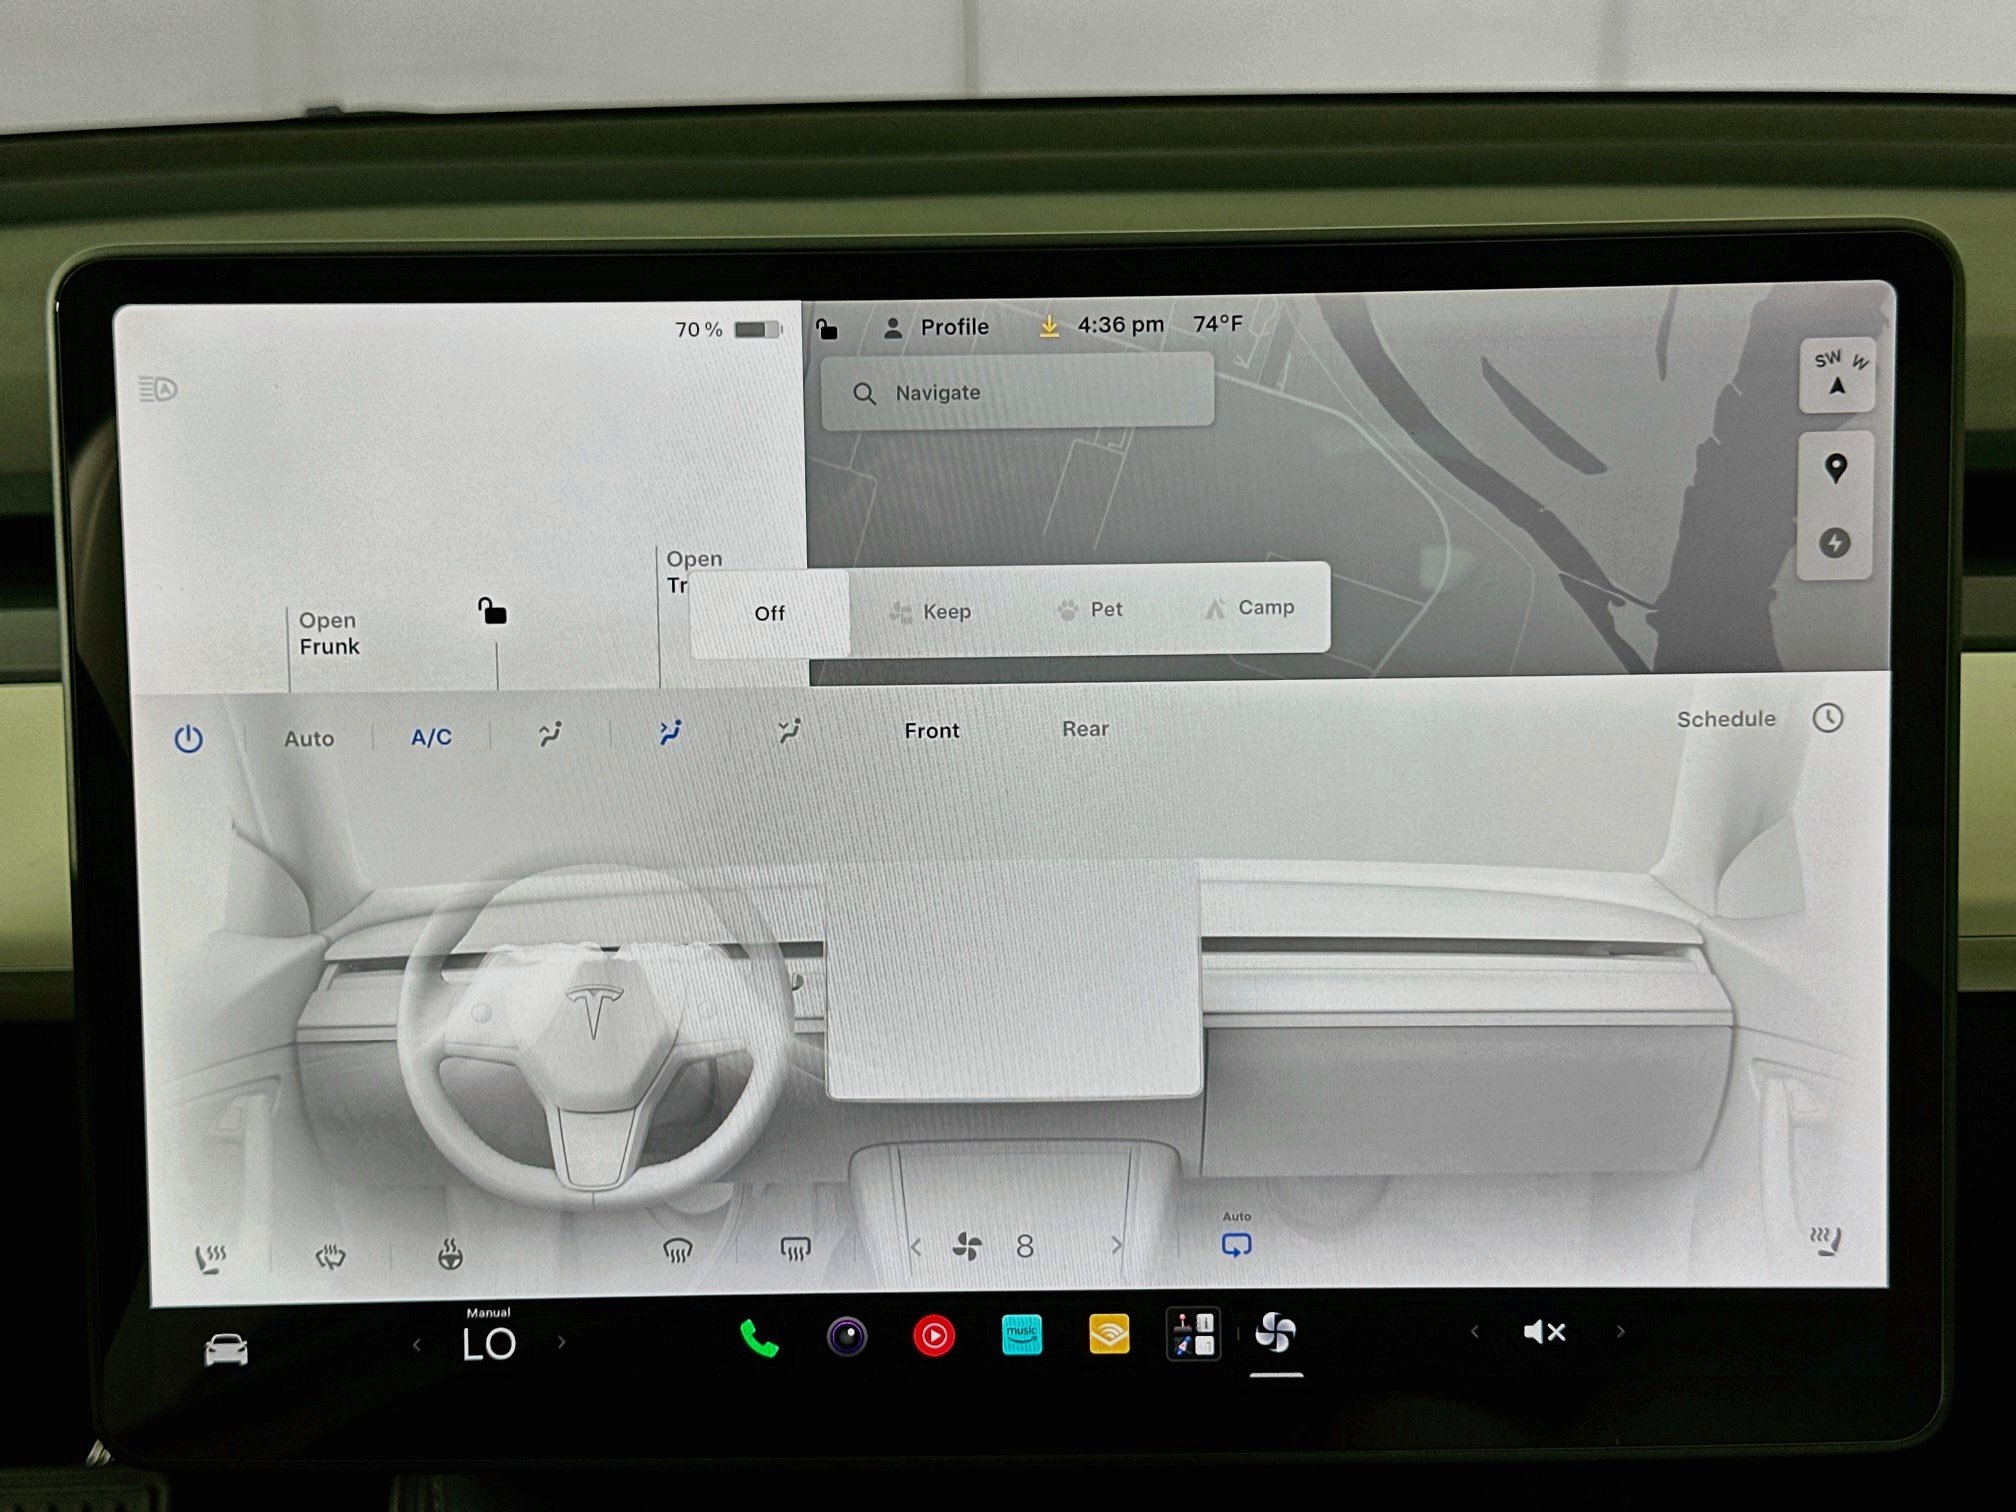Select Pet (Dog) mode
2016x1512 pixels.
tap(1090, 609)
